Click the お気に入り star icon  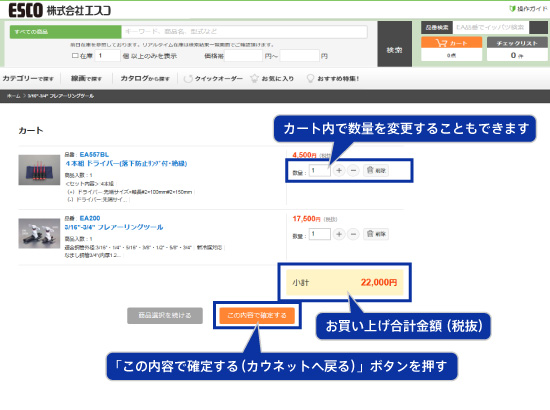click(254, 79)
